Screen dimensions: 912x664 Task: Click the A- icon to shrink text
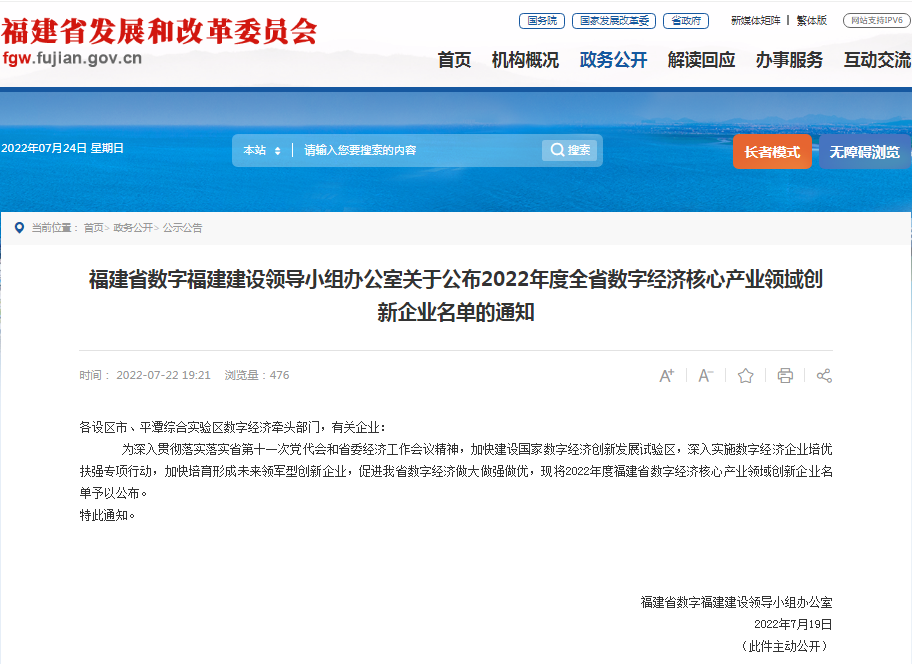tap(705, 375)
